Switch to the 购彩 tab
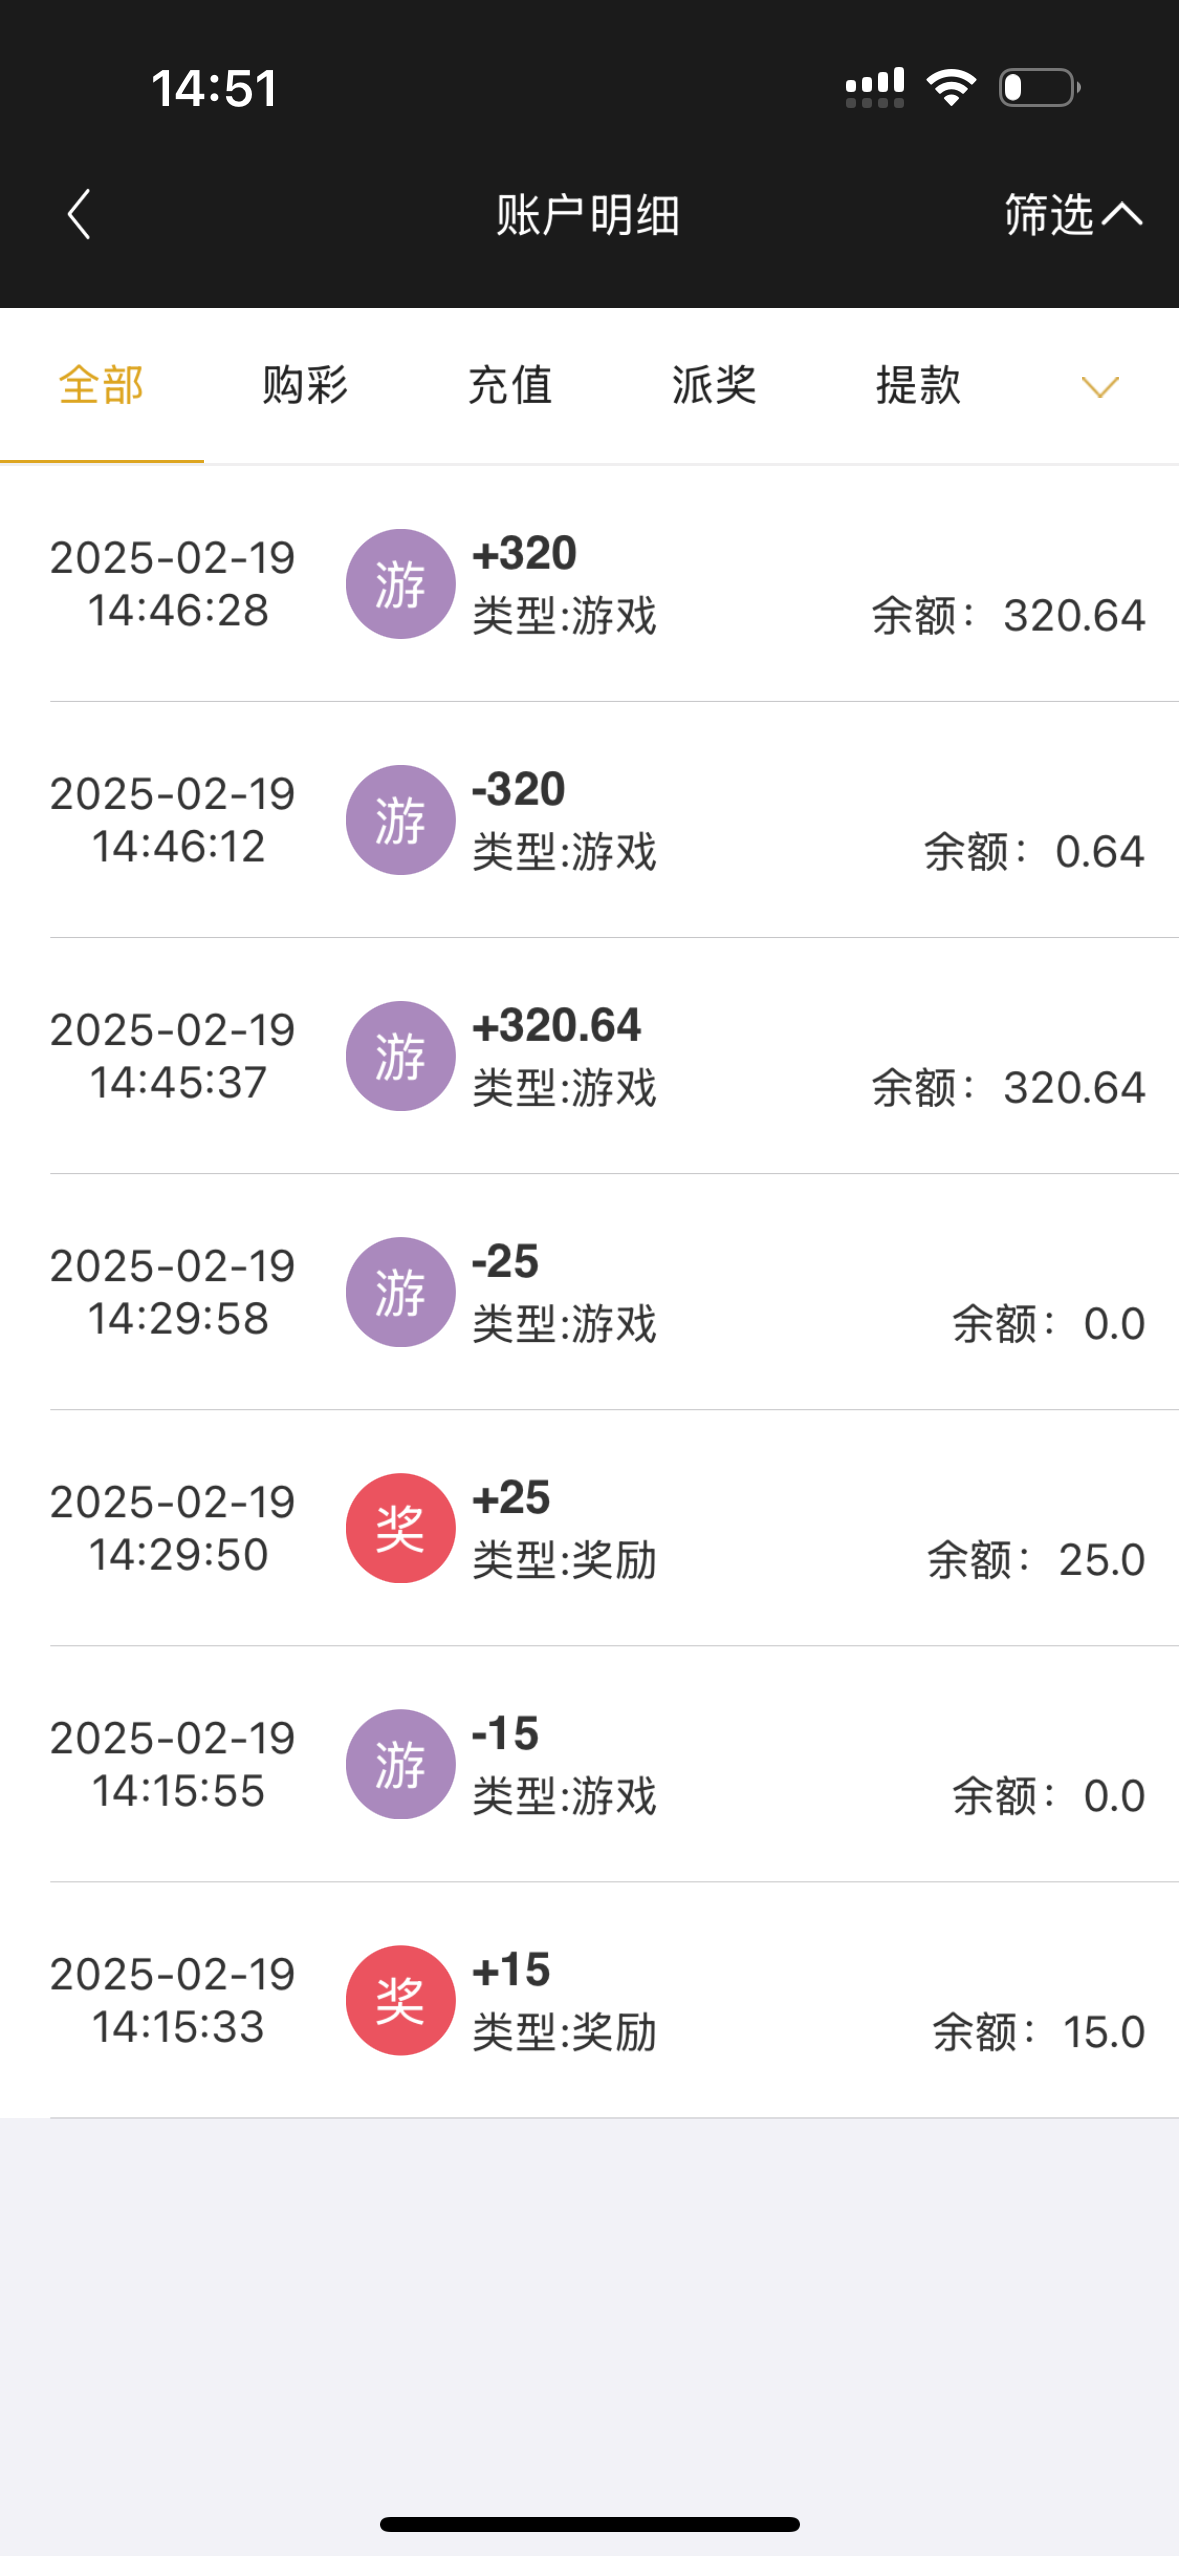Viewport: 1179px width, 2556px height. pyautogui.click(x=305, y=385)
